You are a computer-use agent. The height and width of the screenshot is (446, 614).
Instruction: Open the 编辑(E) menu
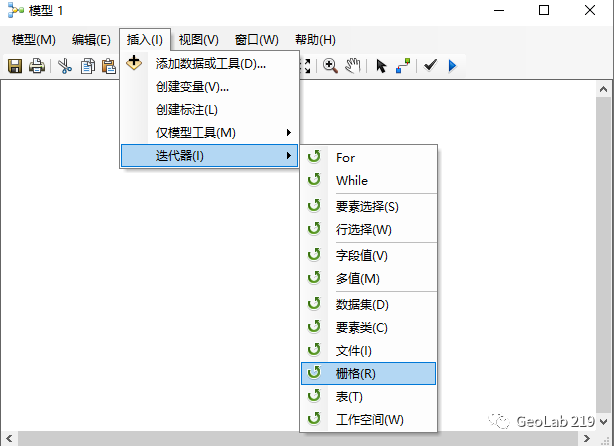[x=91, y=40]
